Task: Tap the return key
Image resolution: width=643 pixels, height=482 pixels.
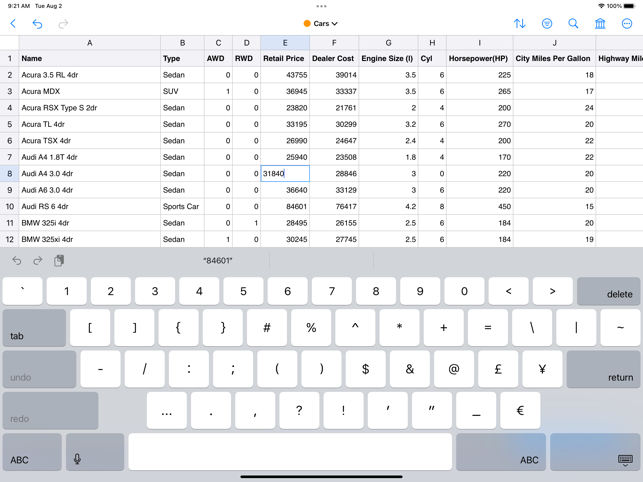Action: pyautogui.click(x=604, y=369)
